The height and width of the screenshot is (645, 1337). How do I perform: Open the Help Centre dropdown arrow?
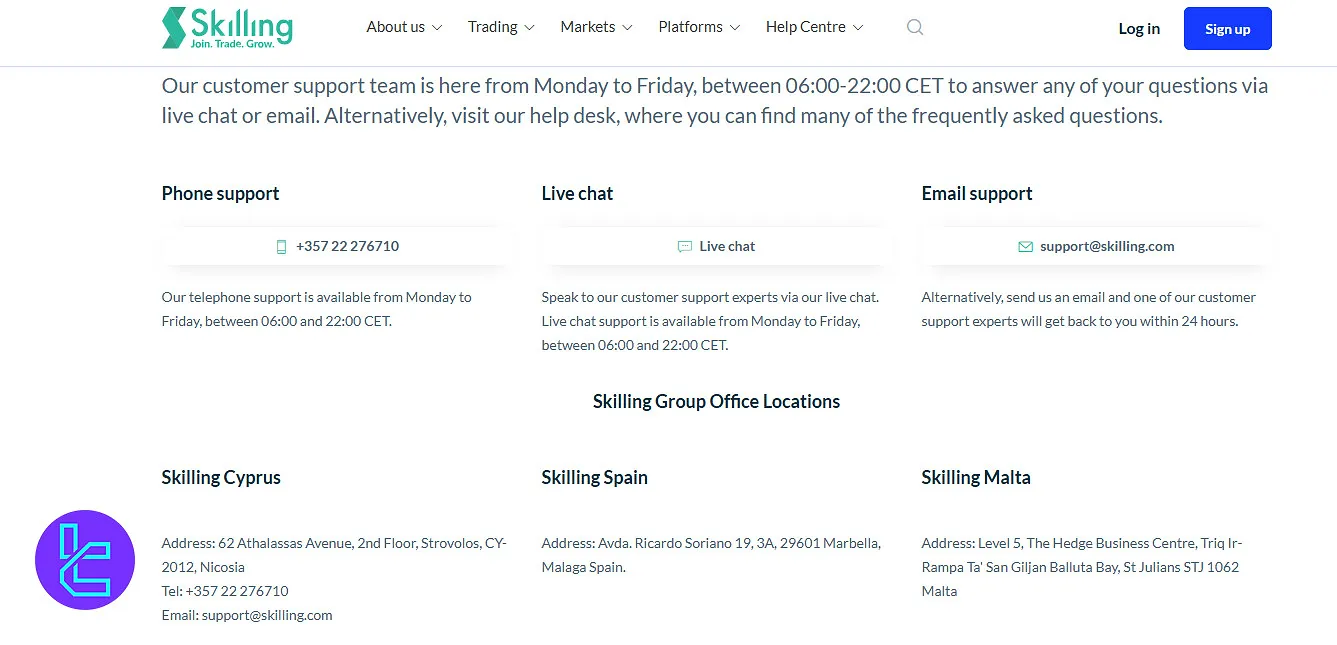pyautogui.click(x=858, y=28)
